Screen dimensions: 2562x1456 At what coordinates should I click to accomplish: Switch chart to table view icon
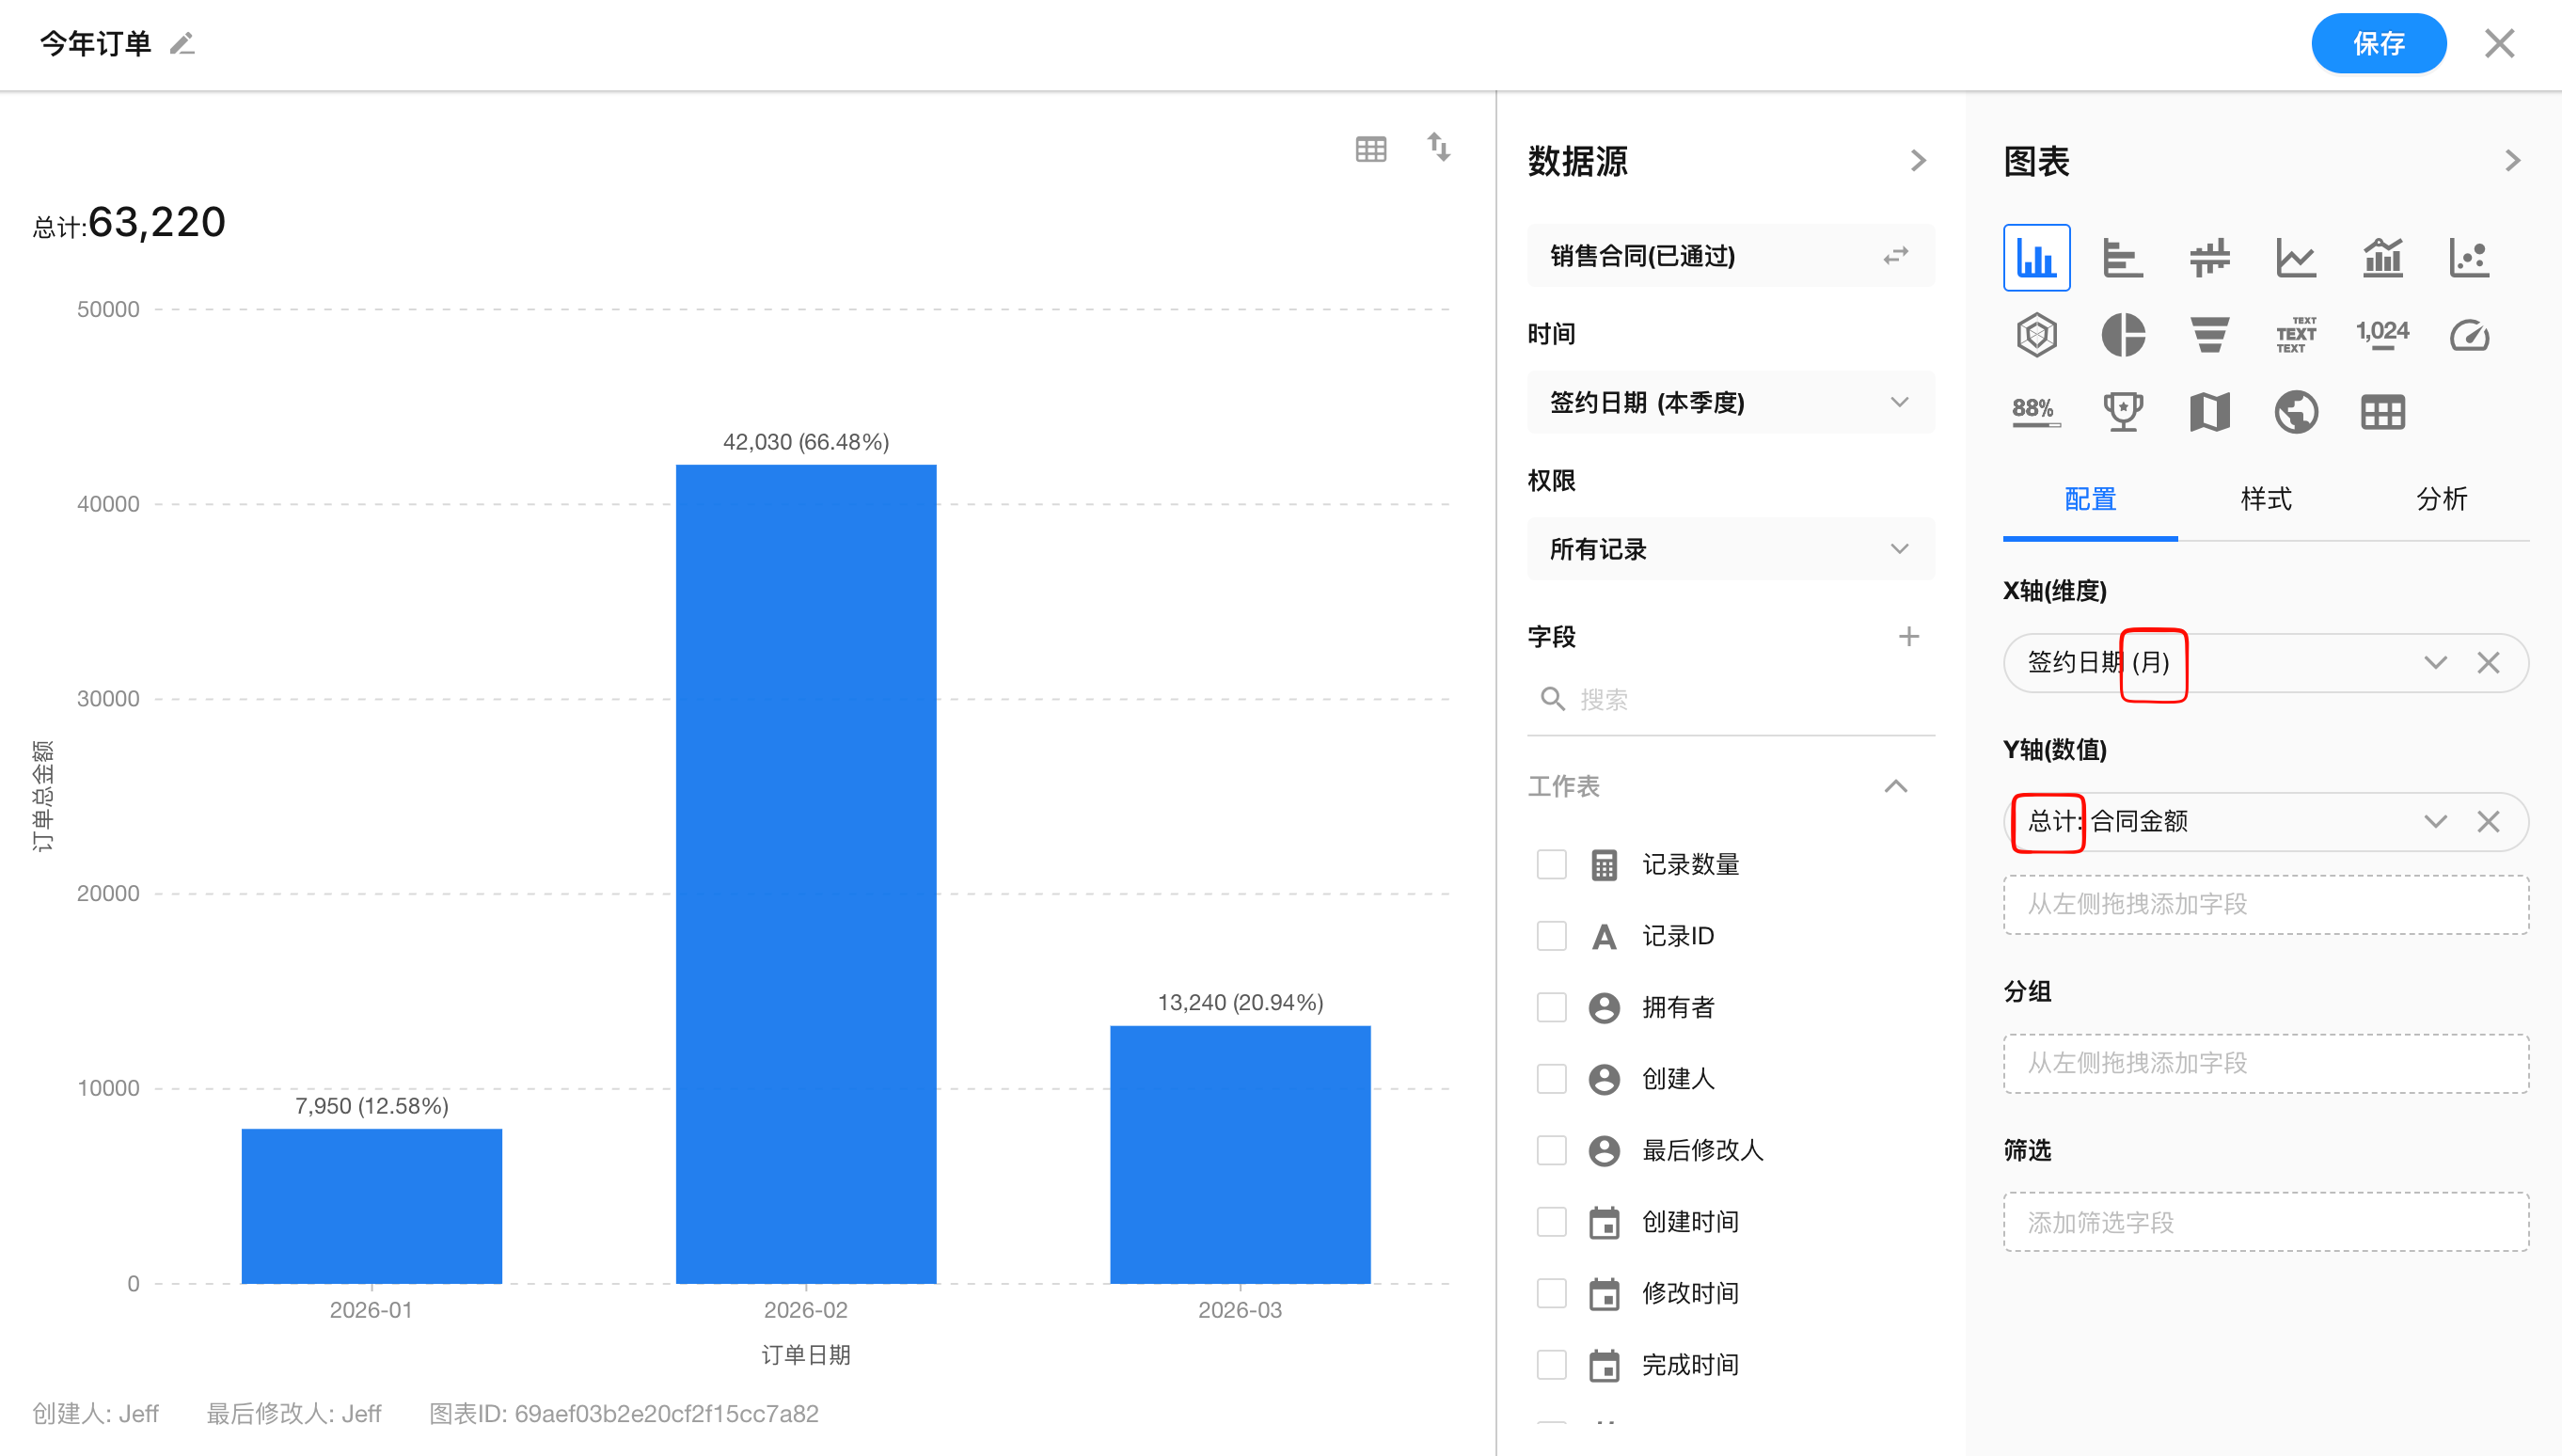1370,149
